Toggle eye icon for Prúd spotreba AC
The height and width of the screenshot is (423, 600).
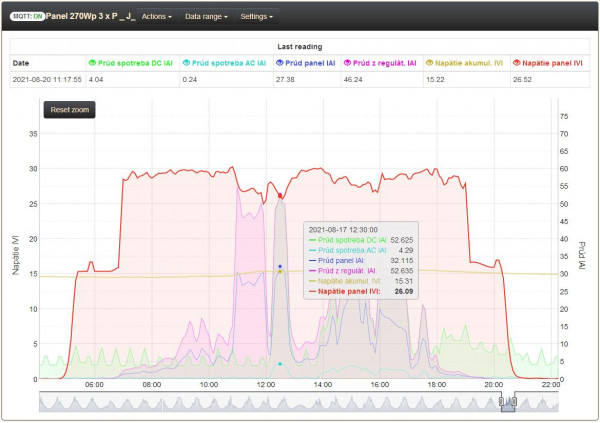coord(186,63)
